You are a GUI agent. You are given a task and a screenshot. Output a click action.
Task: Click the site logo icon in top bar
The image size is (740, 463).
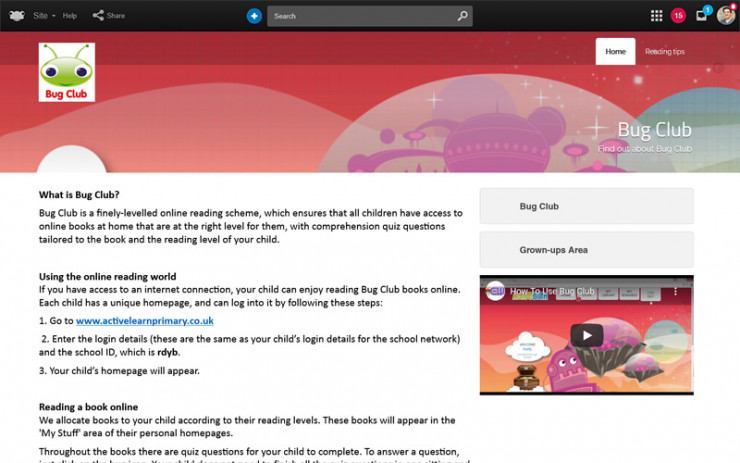(17, 16)
